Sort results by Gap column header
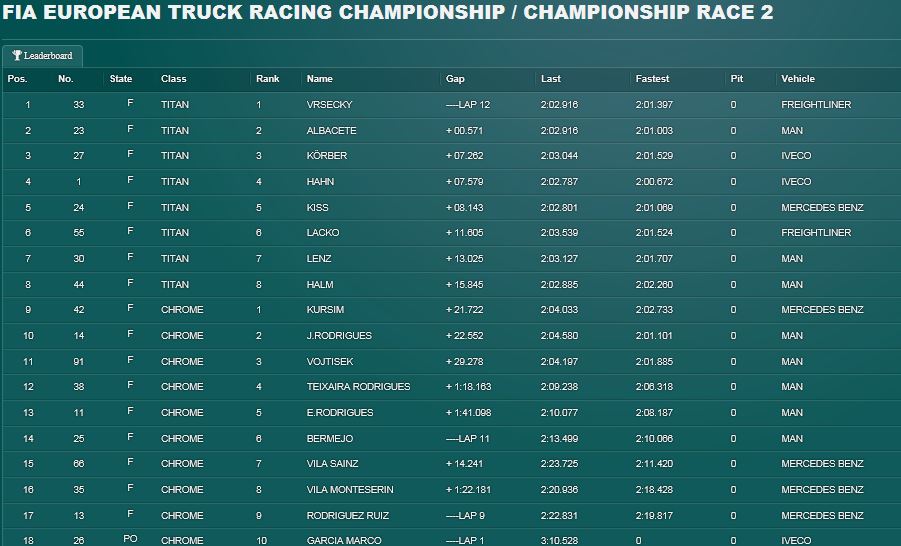This screenshot has height=546, width=901. [456, 79]
